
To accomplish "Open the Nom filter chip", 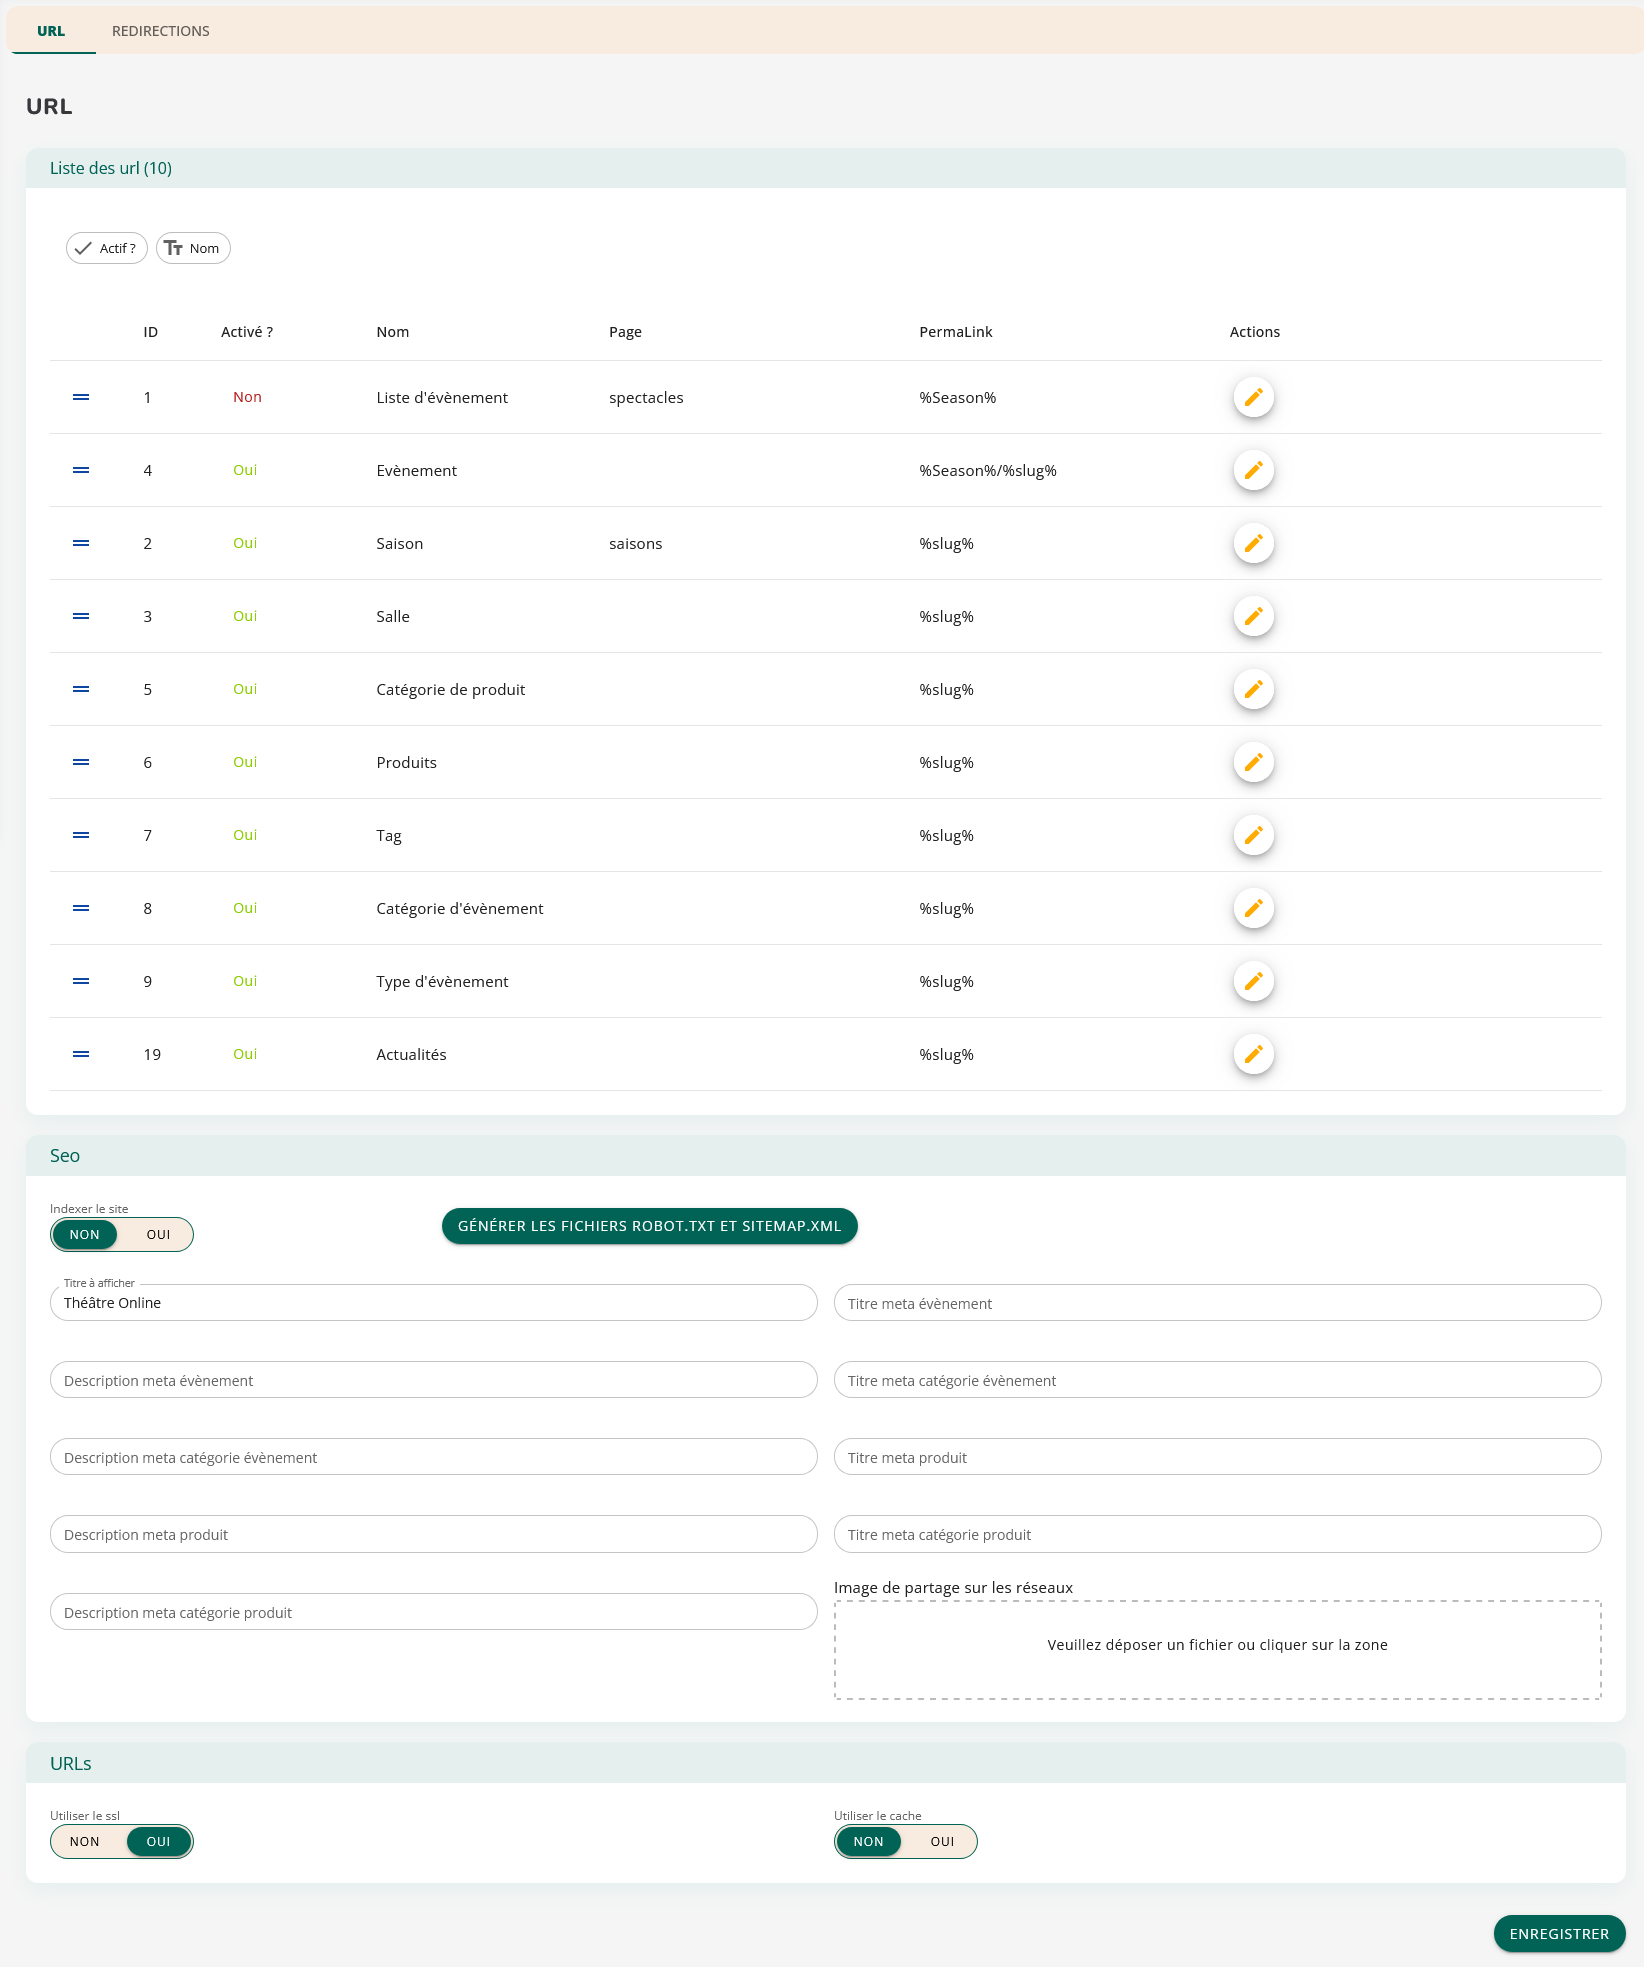I will (x=193, y=248).
